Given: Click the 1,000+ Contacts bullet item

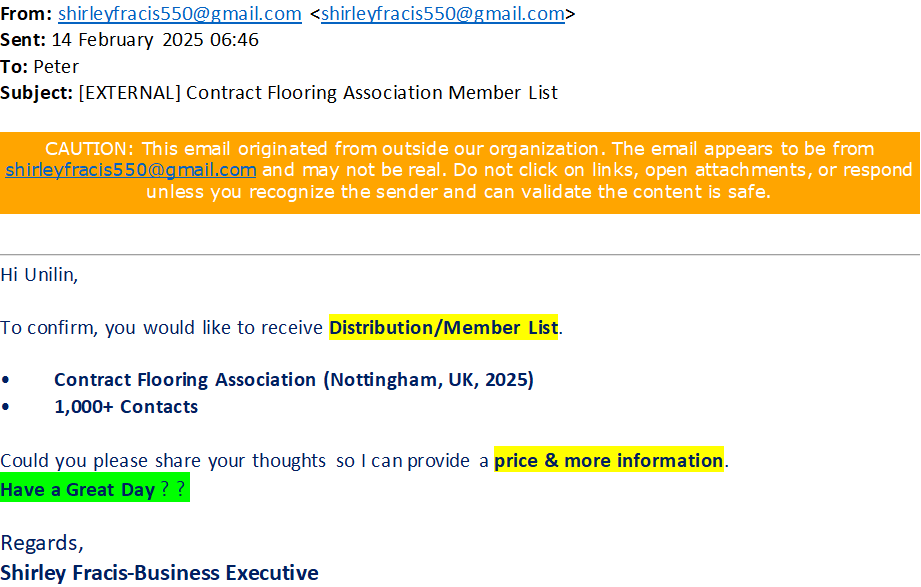Looking at the screenshot, I should pyautogui.click(x=126, y=407).
